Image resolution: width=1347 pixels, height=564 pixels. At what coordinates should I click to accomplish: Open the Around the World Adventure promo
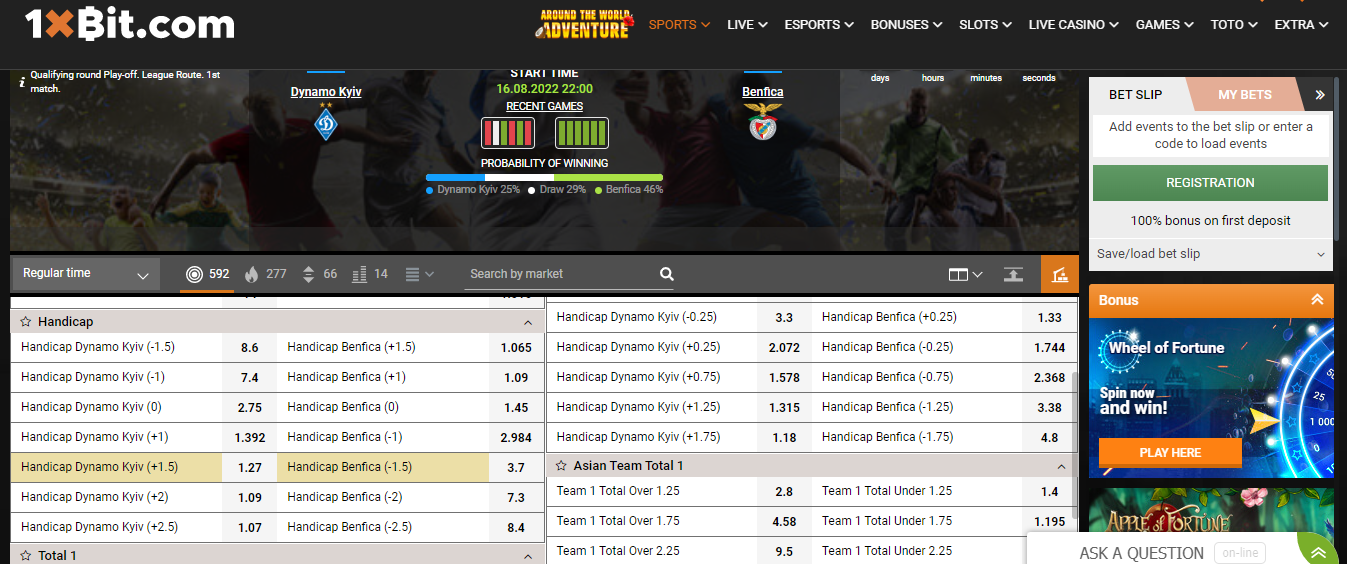coord(585,23)
